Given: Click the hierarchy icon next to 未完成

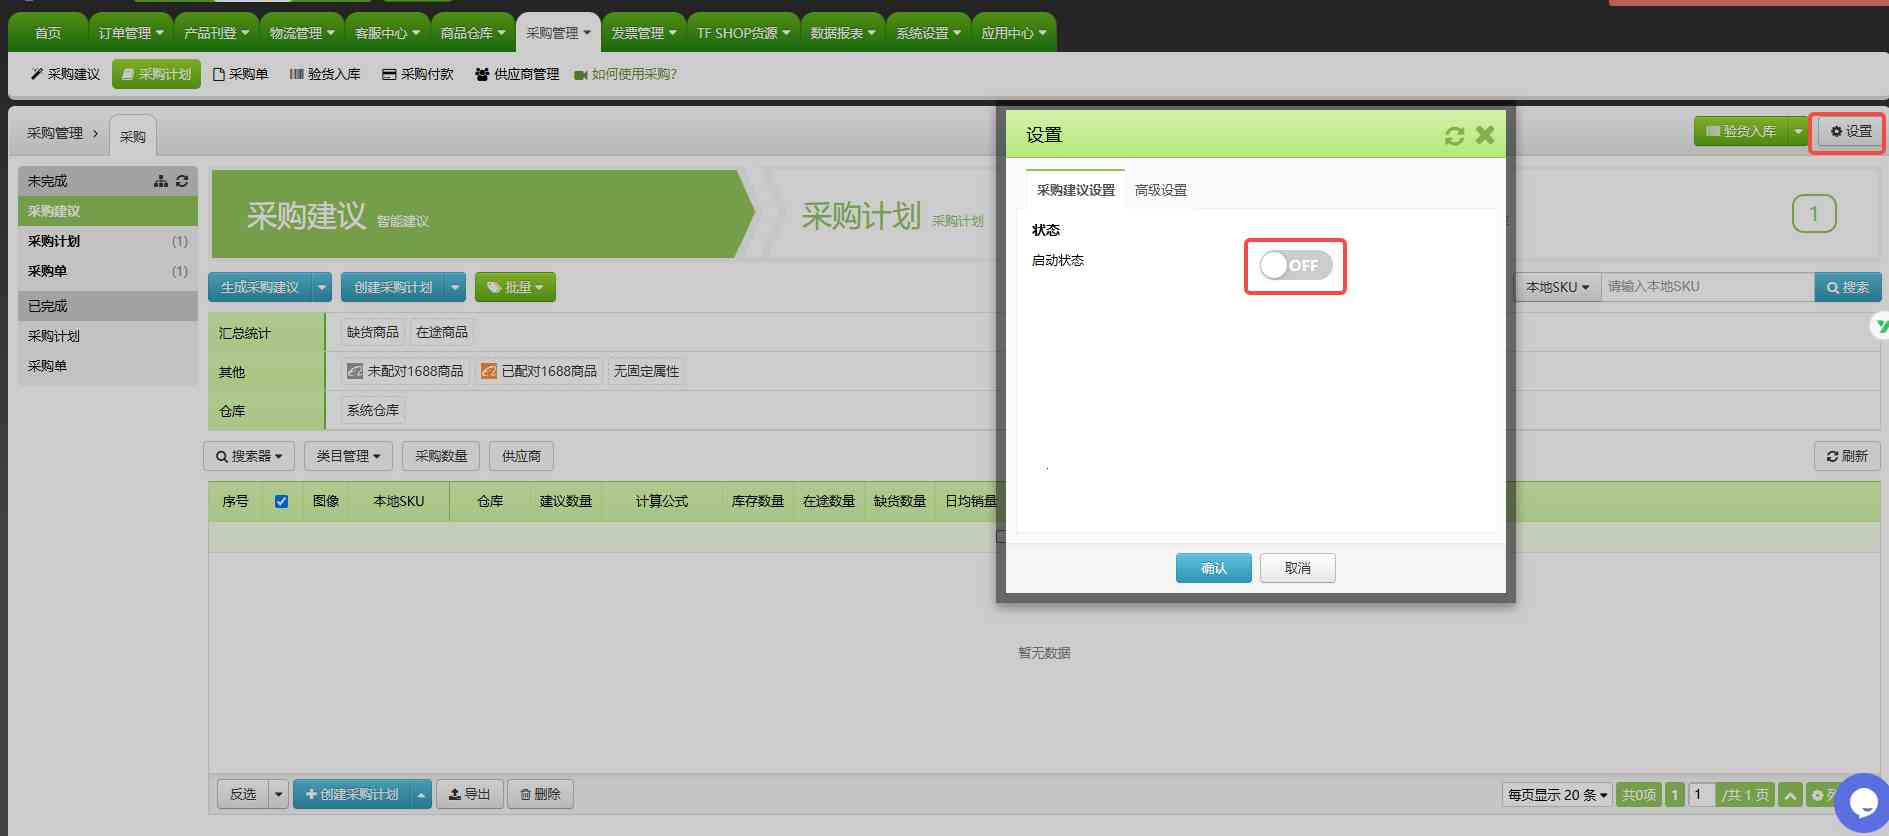Looking at the screenshot, I should coord(161,181).
